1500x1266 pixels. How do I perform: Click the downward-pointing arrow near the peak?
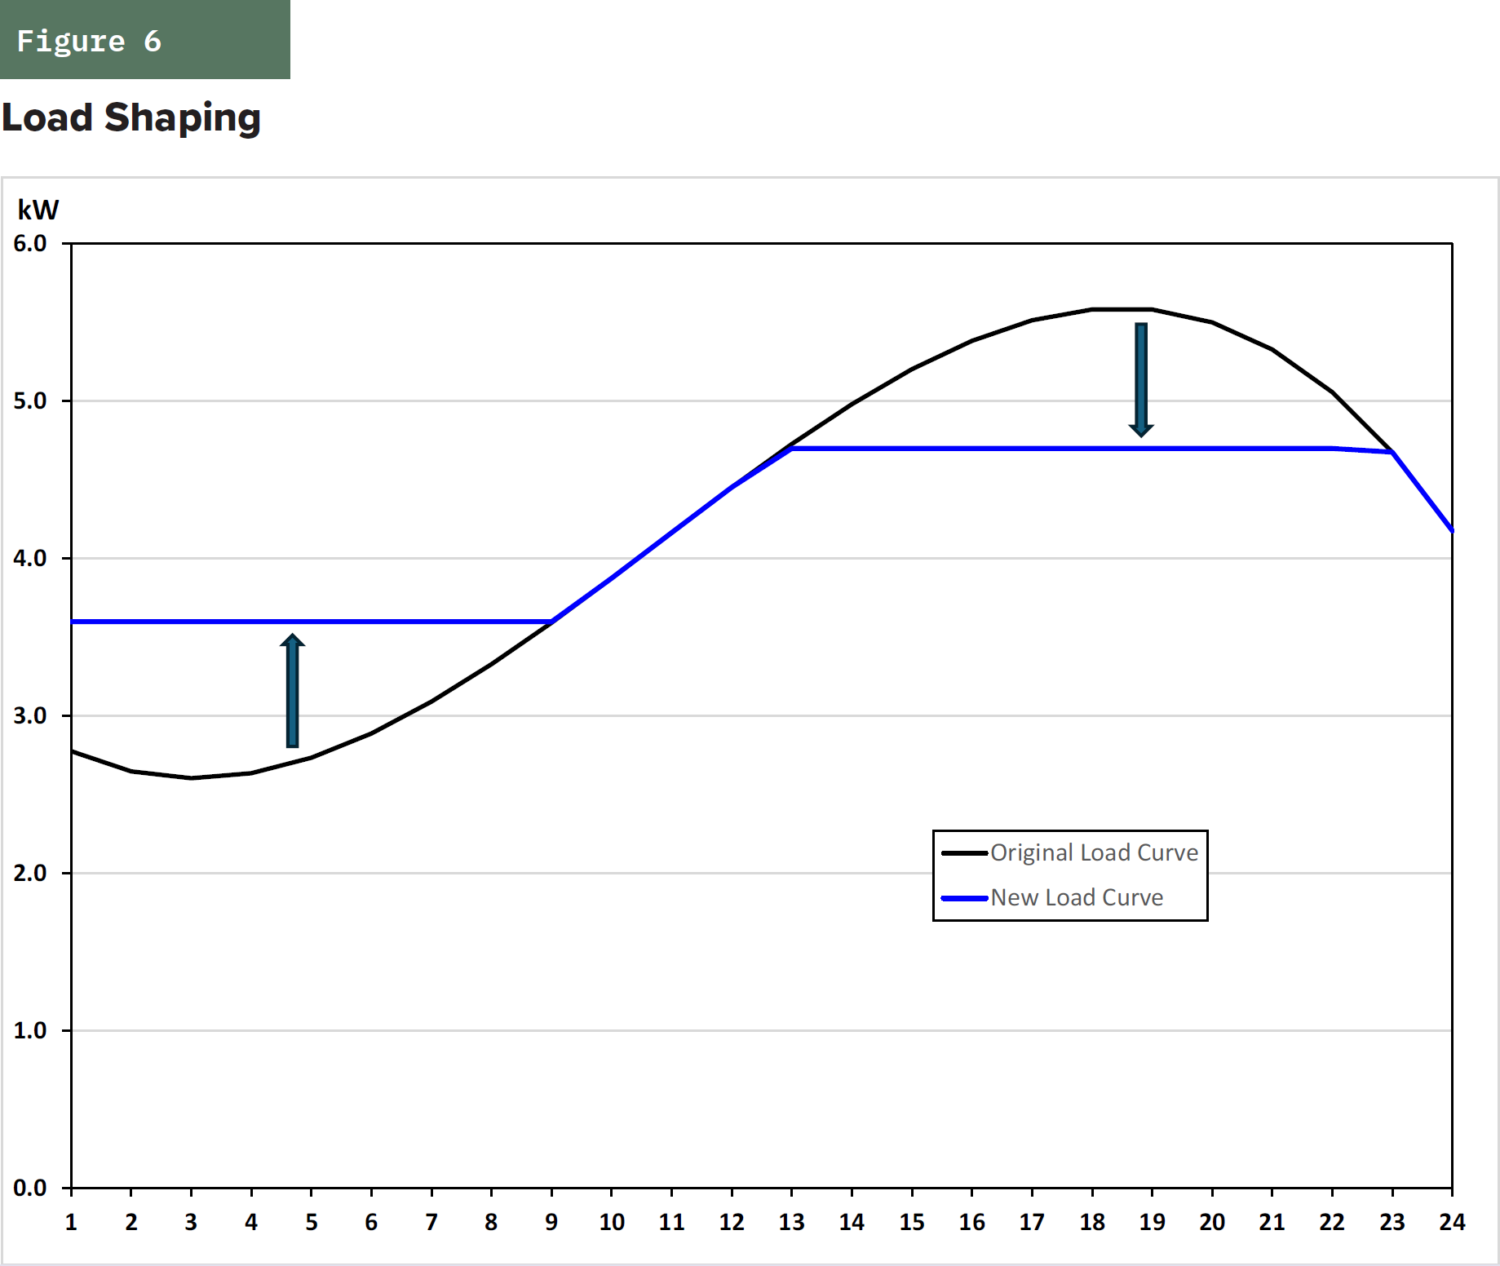pyautogui.click(x=1141, y=380)
